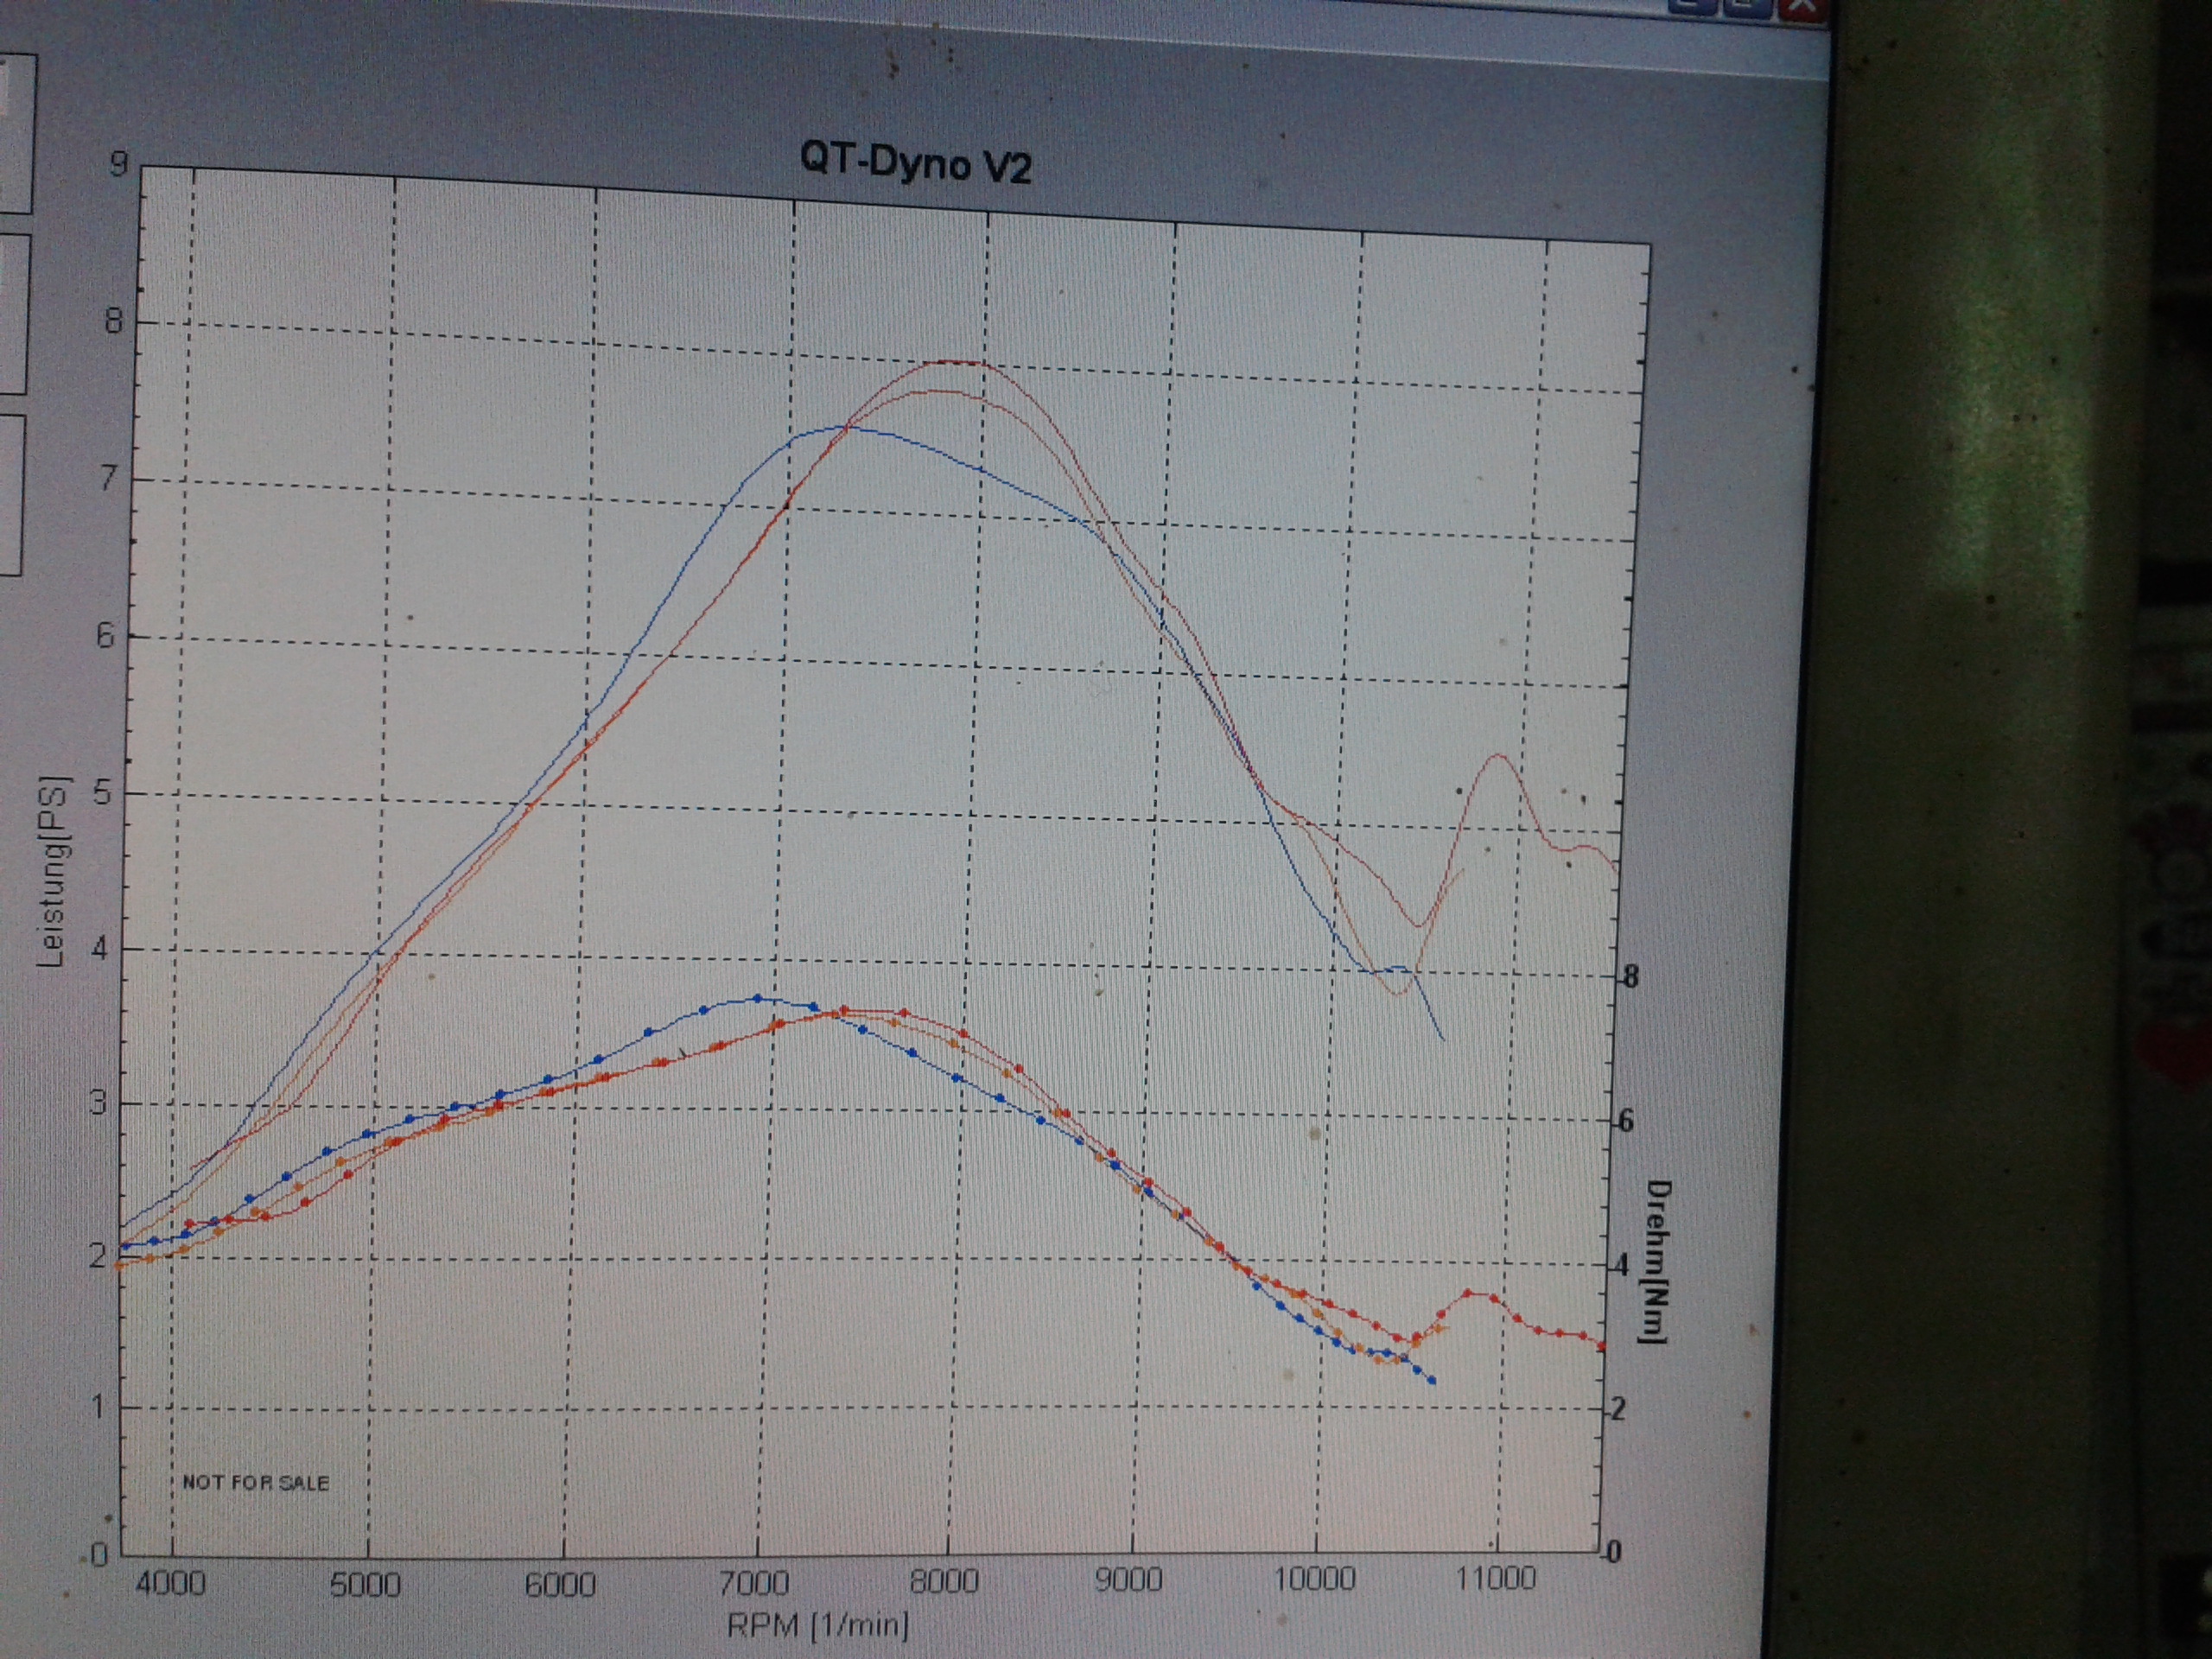Click the 7000 RPM tick label
Image resolution: width=2212 pixels, height=1659 pixels.
coord(755,1583)
